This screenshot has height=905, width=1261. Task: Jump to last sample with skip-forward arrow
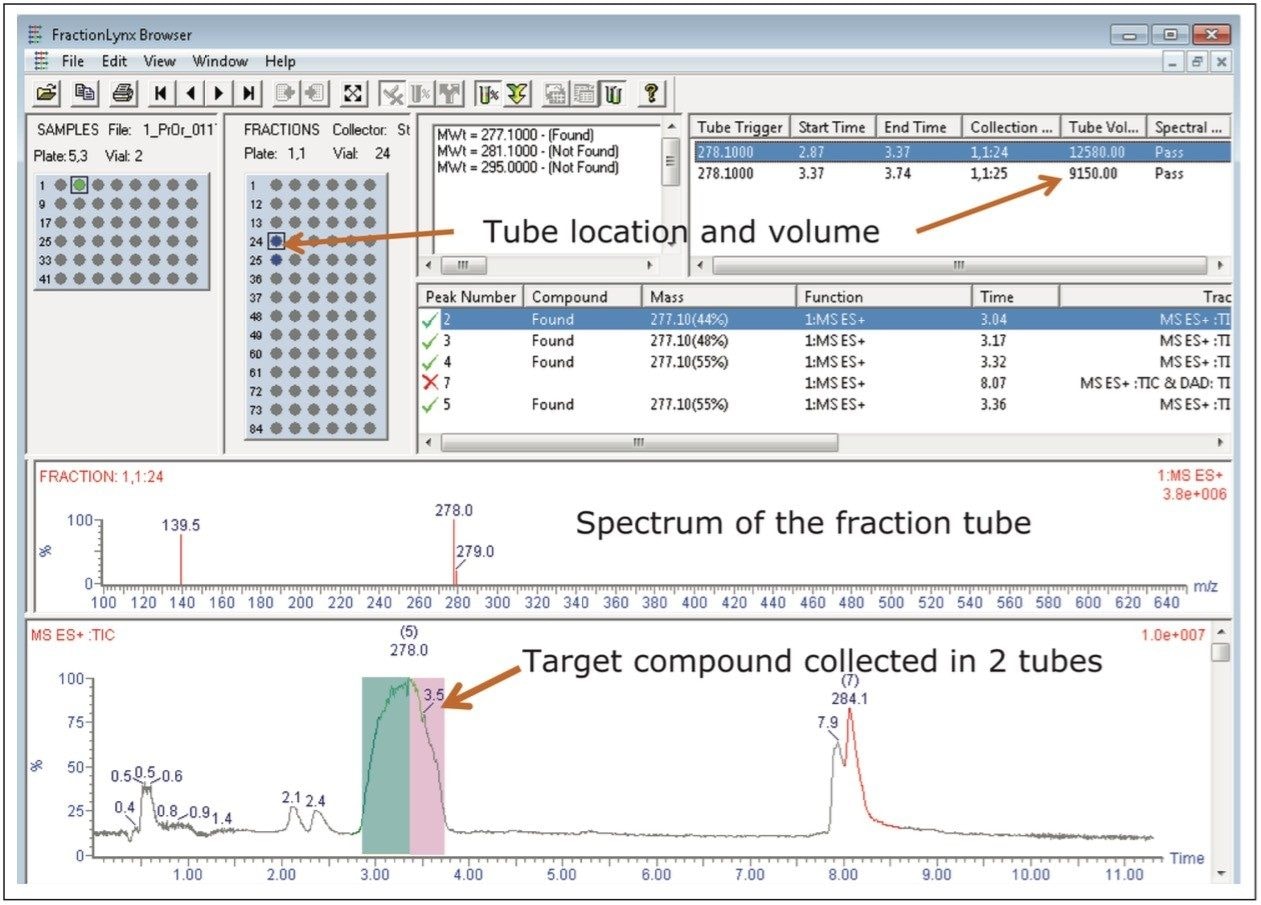(x=249, y=93)
